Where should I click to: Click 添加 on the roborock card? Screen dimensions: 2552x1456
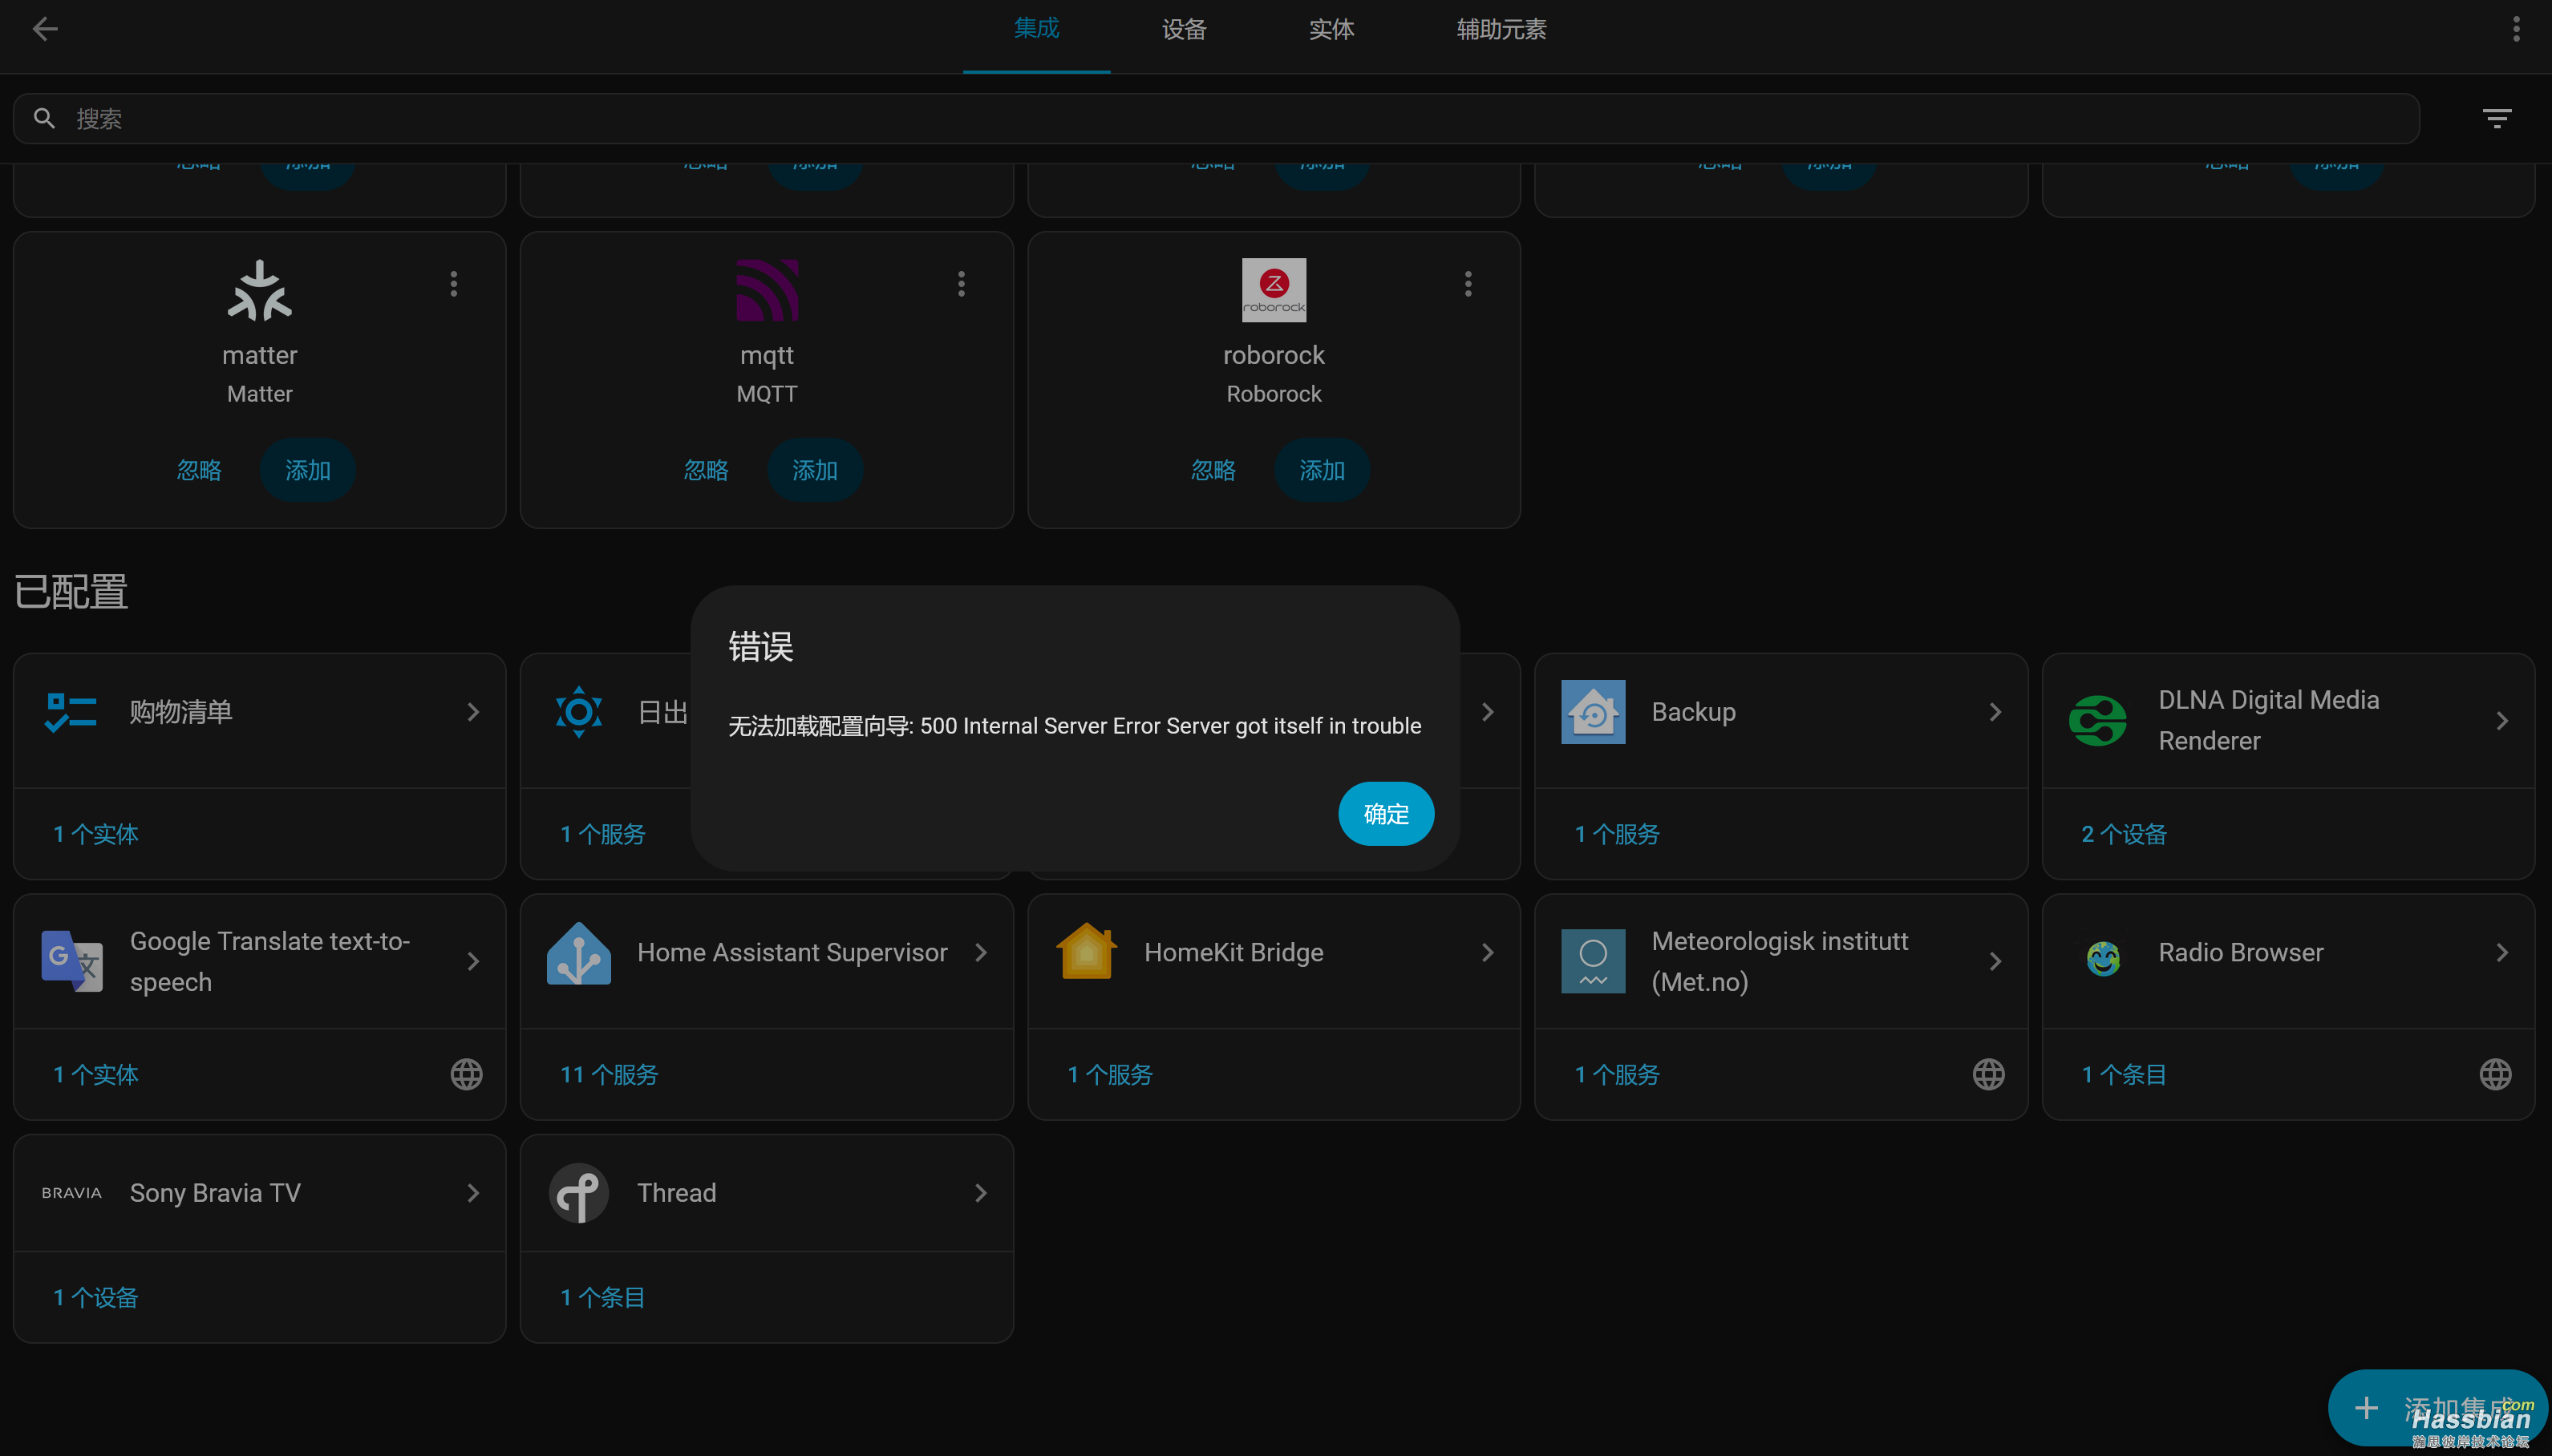click(x=1321, y=470)
